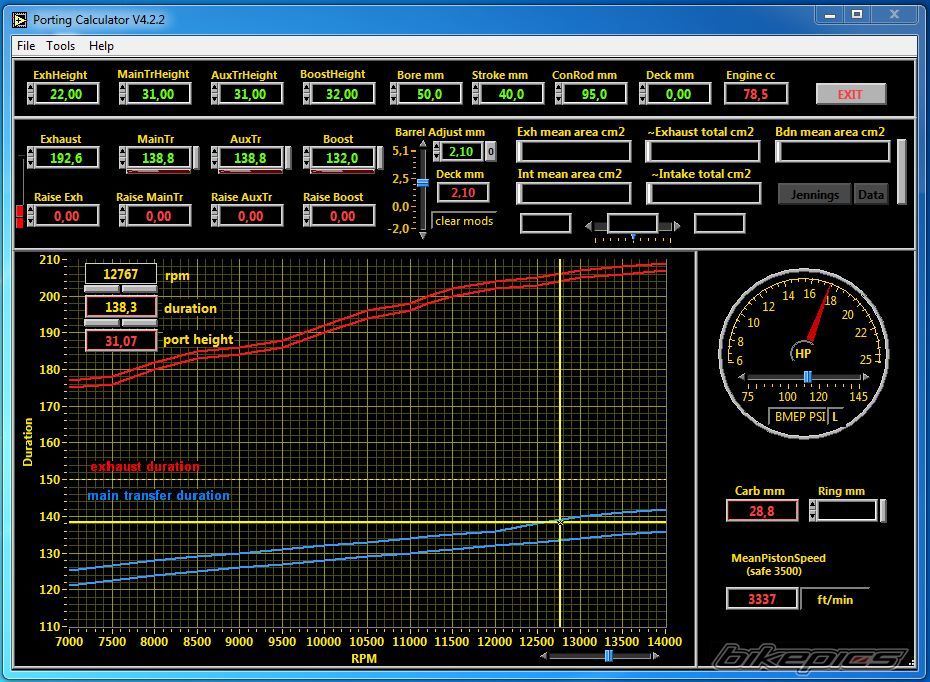Click the Exh mean area cm2 field

(574, 151)
